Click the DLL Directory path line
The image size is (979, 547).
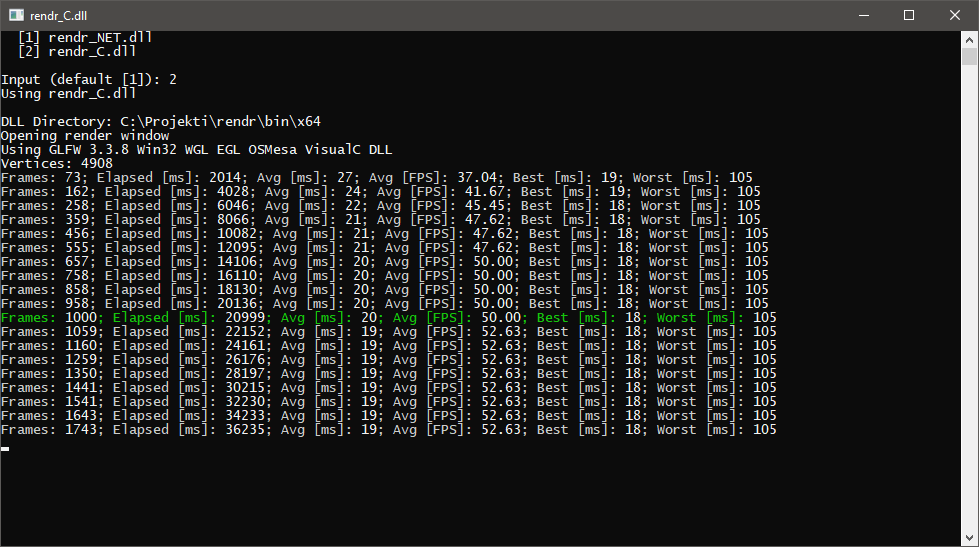[161, 122]
